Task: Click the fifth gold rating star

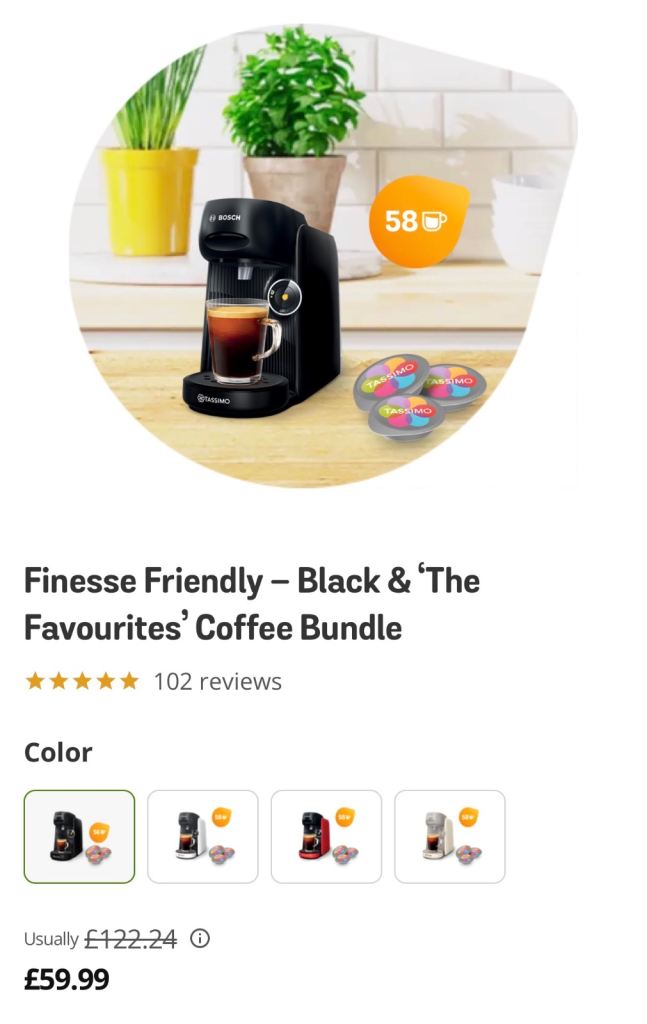Action: coord(129,682)
